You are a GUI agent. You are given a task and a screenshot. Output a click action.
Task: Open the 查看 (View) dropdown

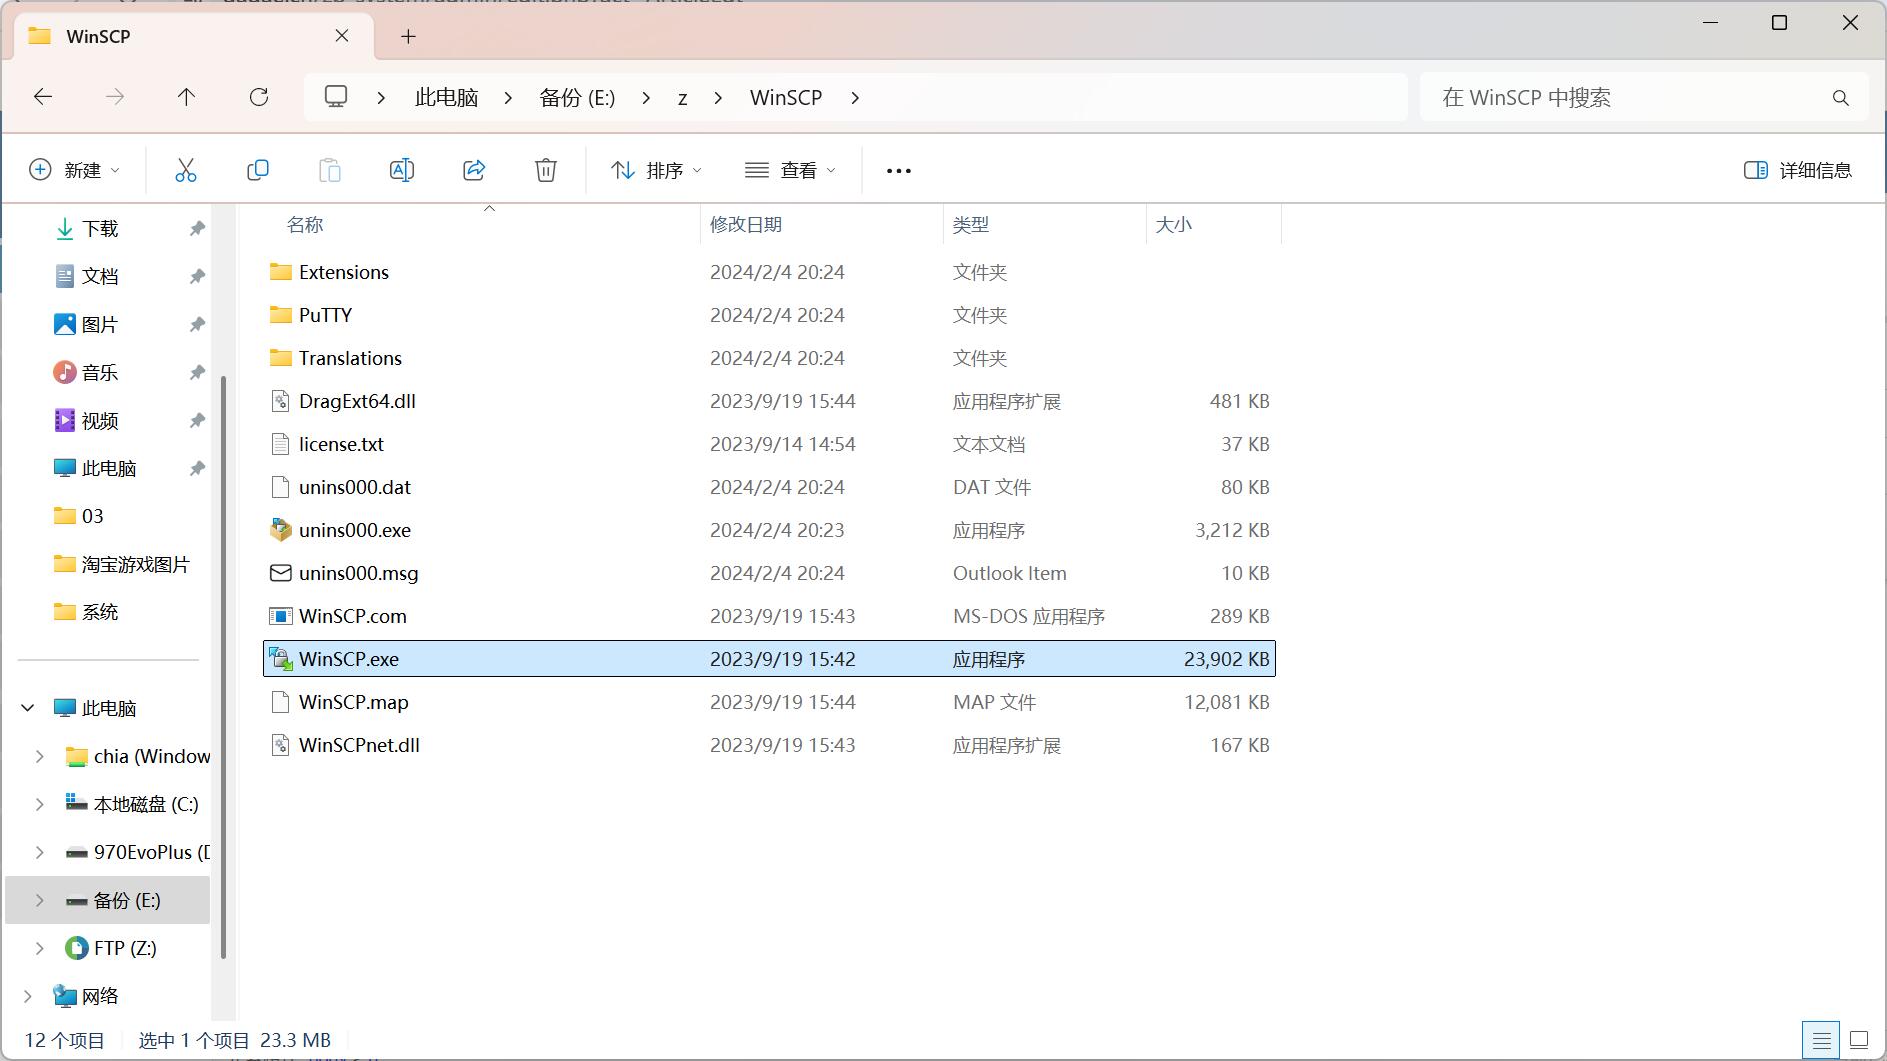pos(791,170)
